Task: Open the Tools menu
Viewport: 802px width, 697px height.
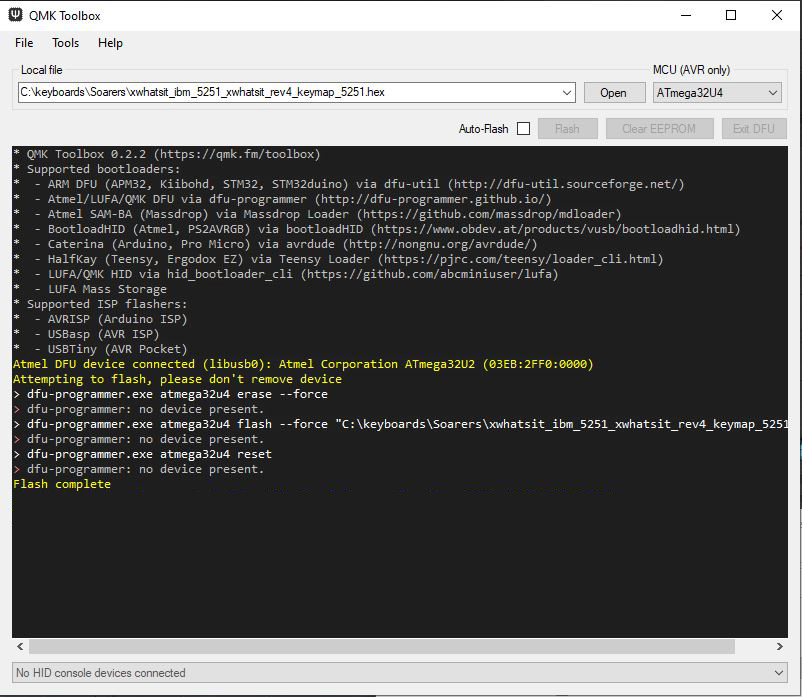Action: [66, 43]
